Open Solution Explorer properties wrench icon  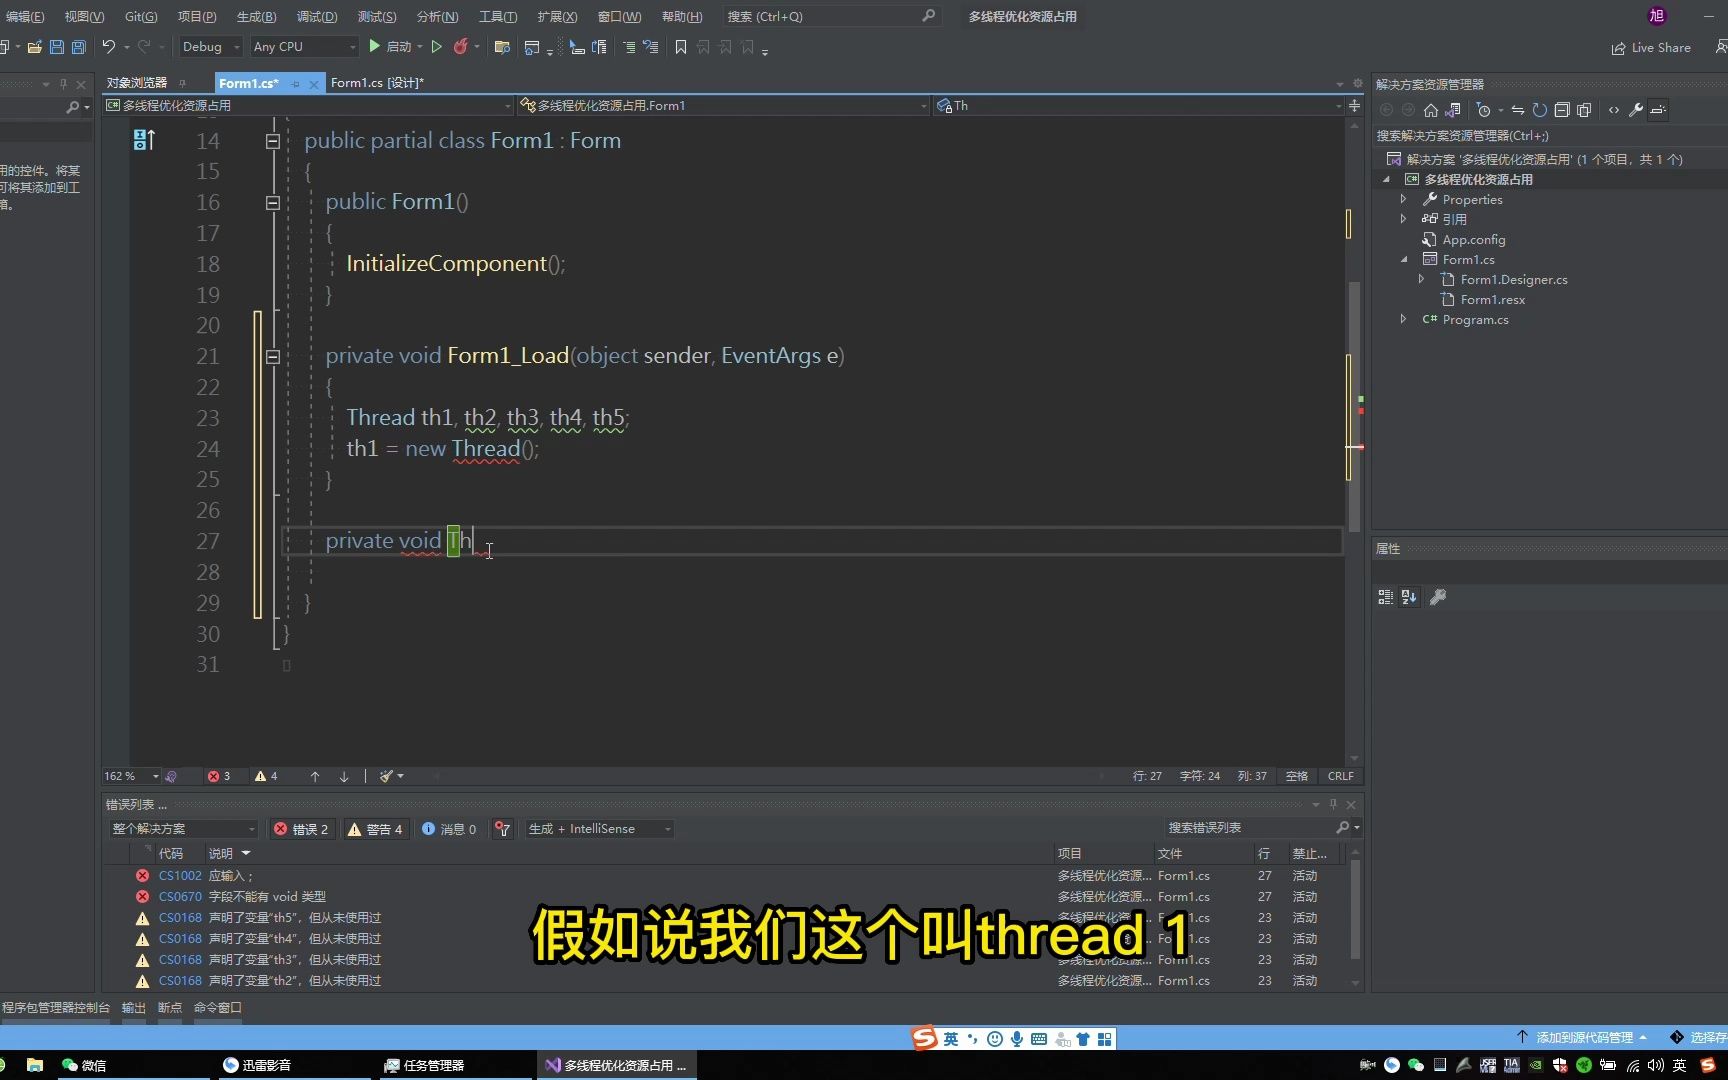1634,110
